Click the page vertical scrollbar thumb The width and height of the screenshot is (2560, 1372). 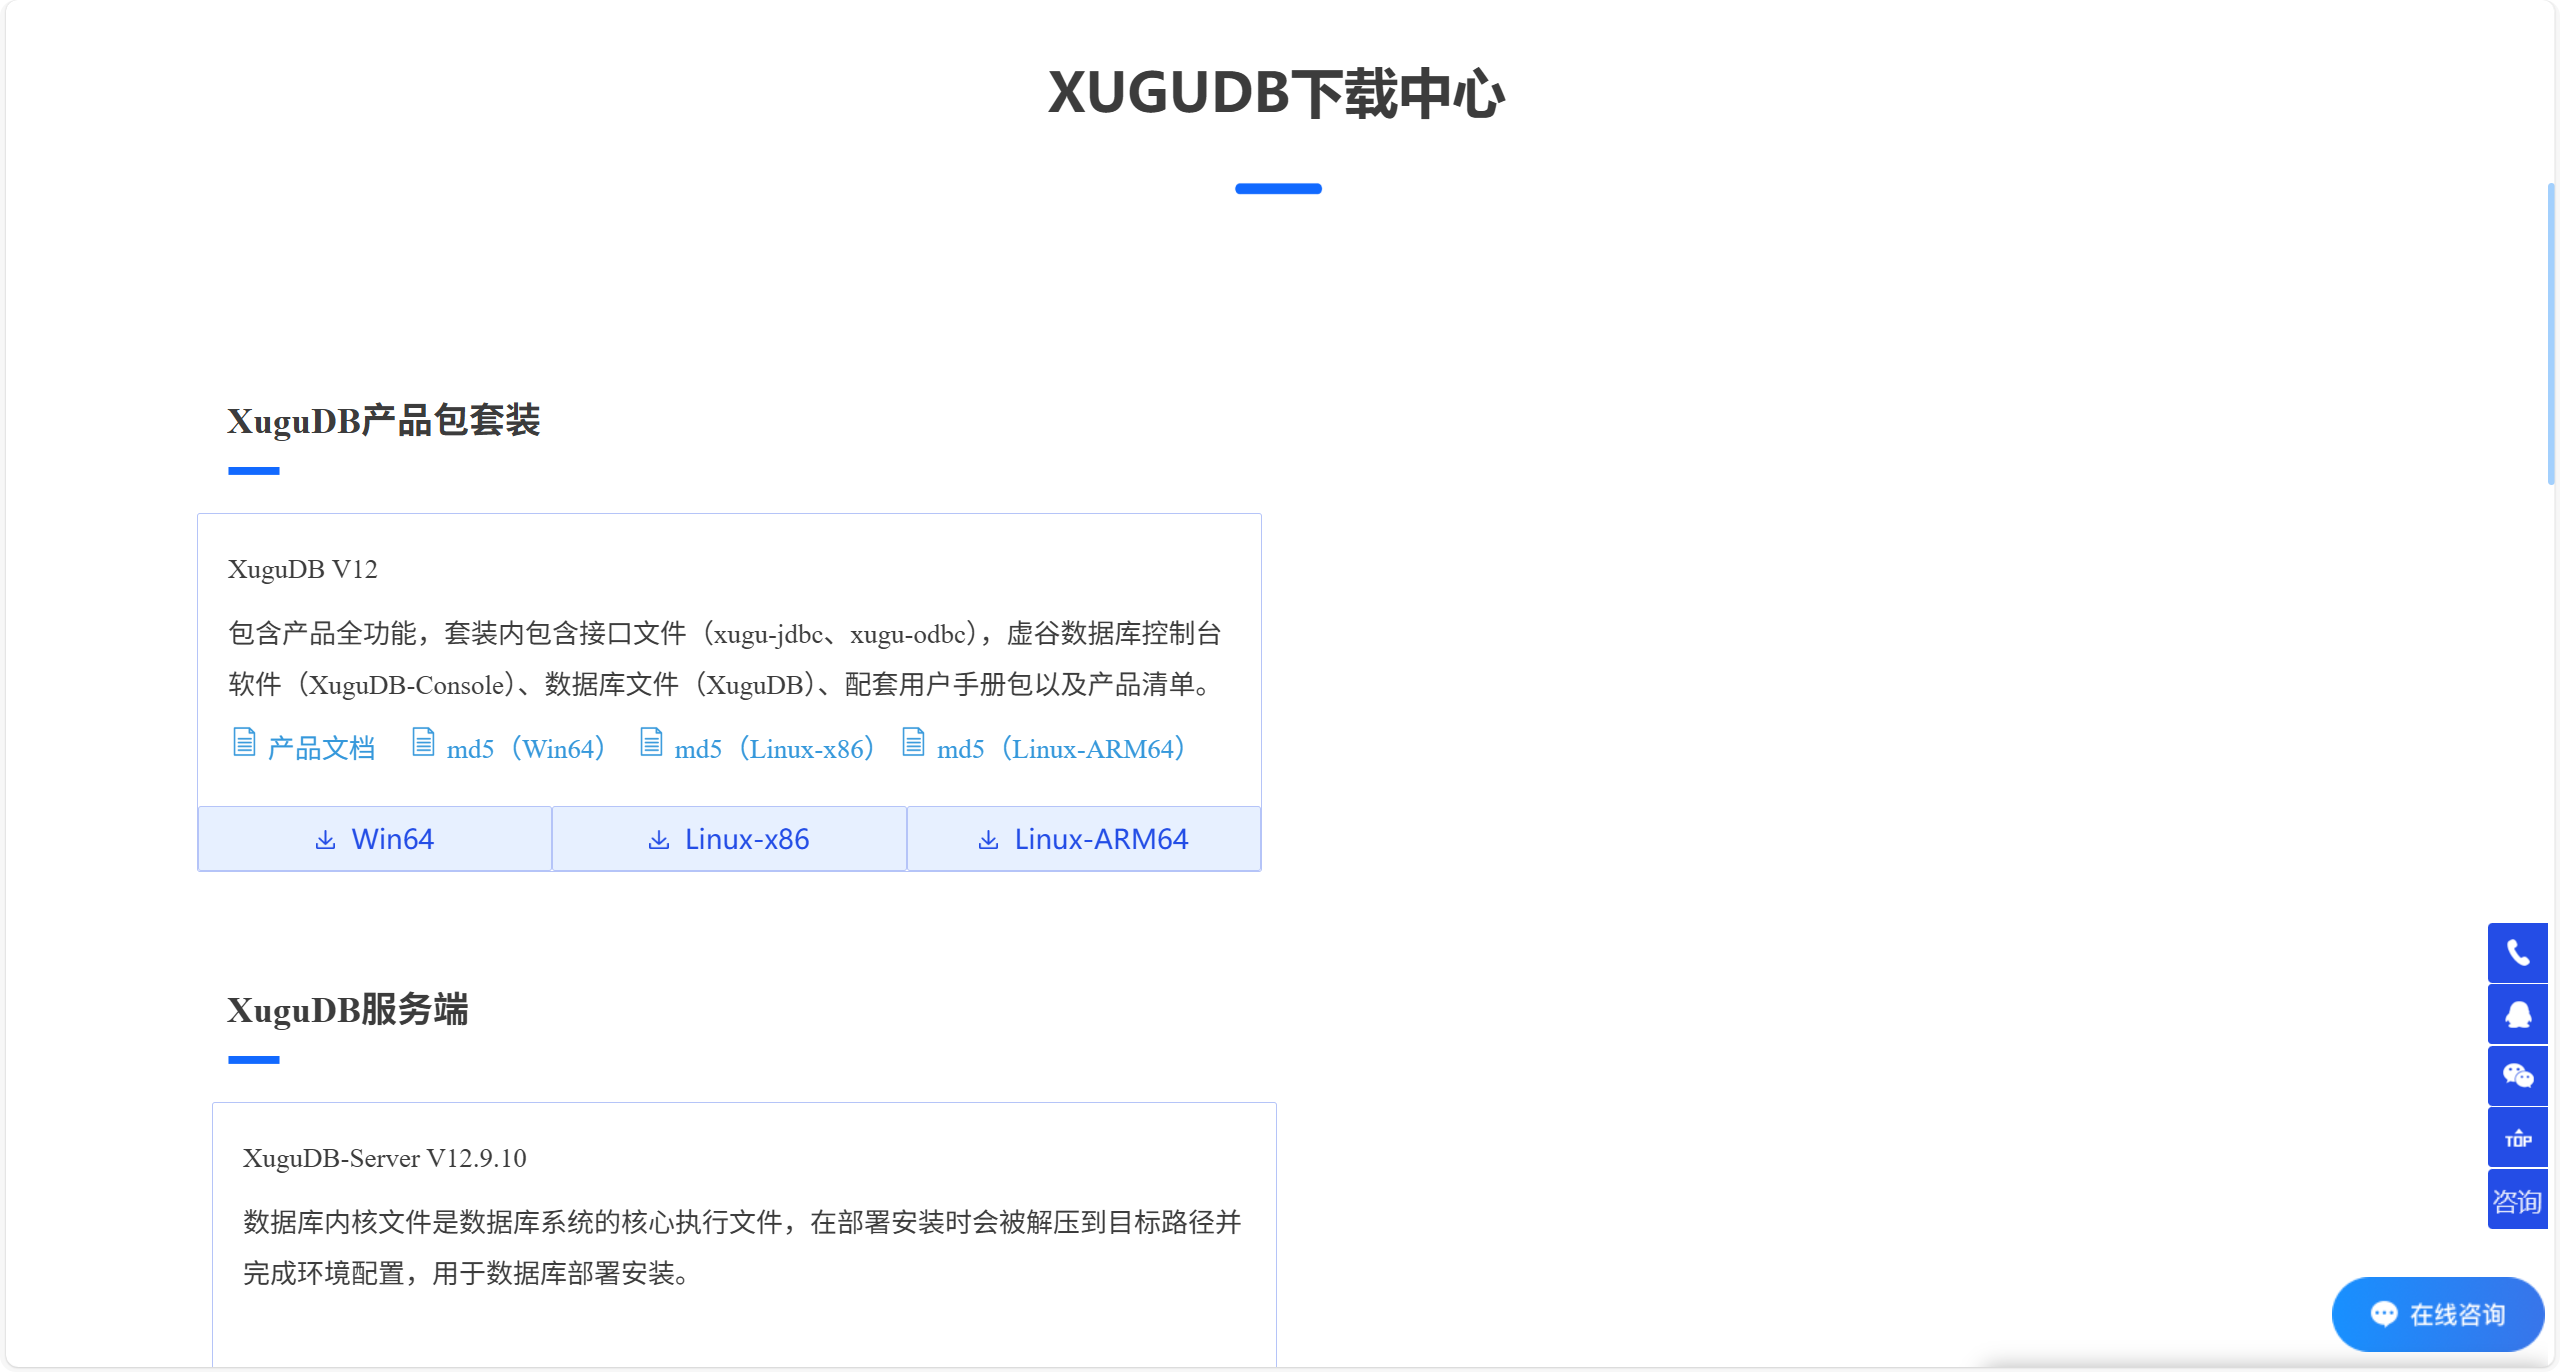[2551, 333]
